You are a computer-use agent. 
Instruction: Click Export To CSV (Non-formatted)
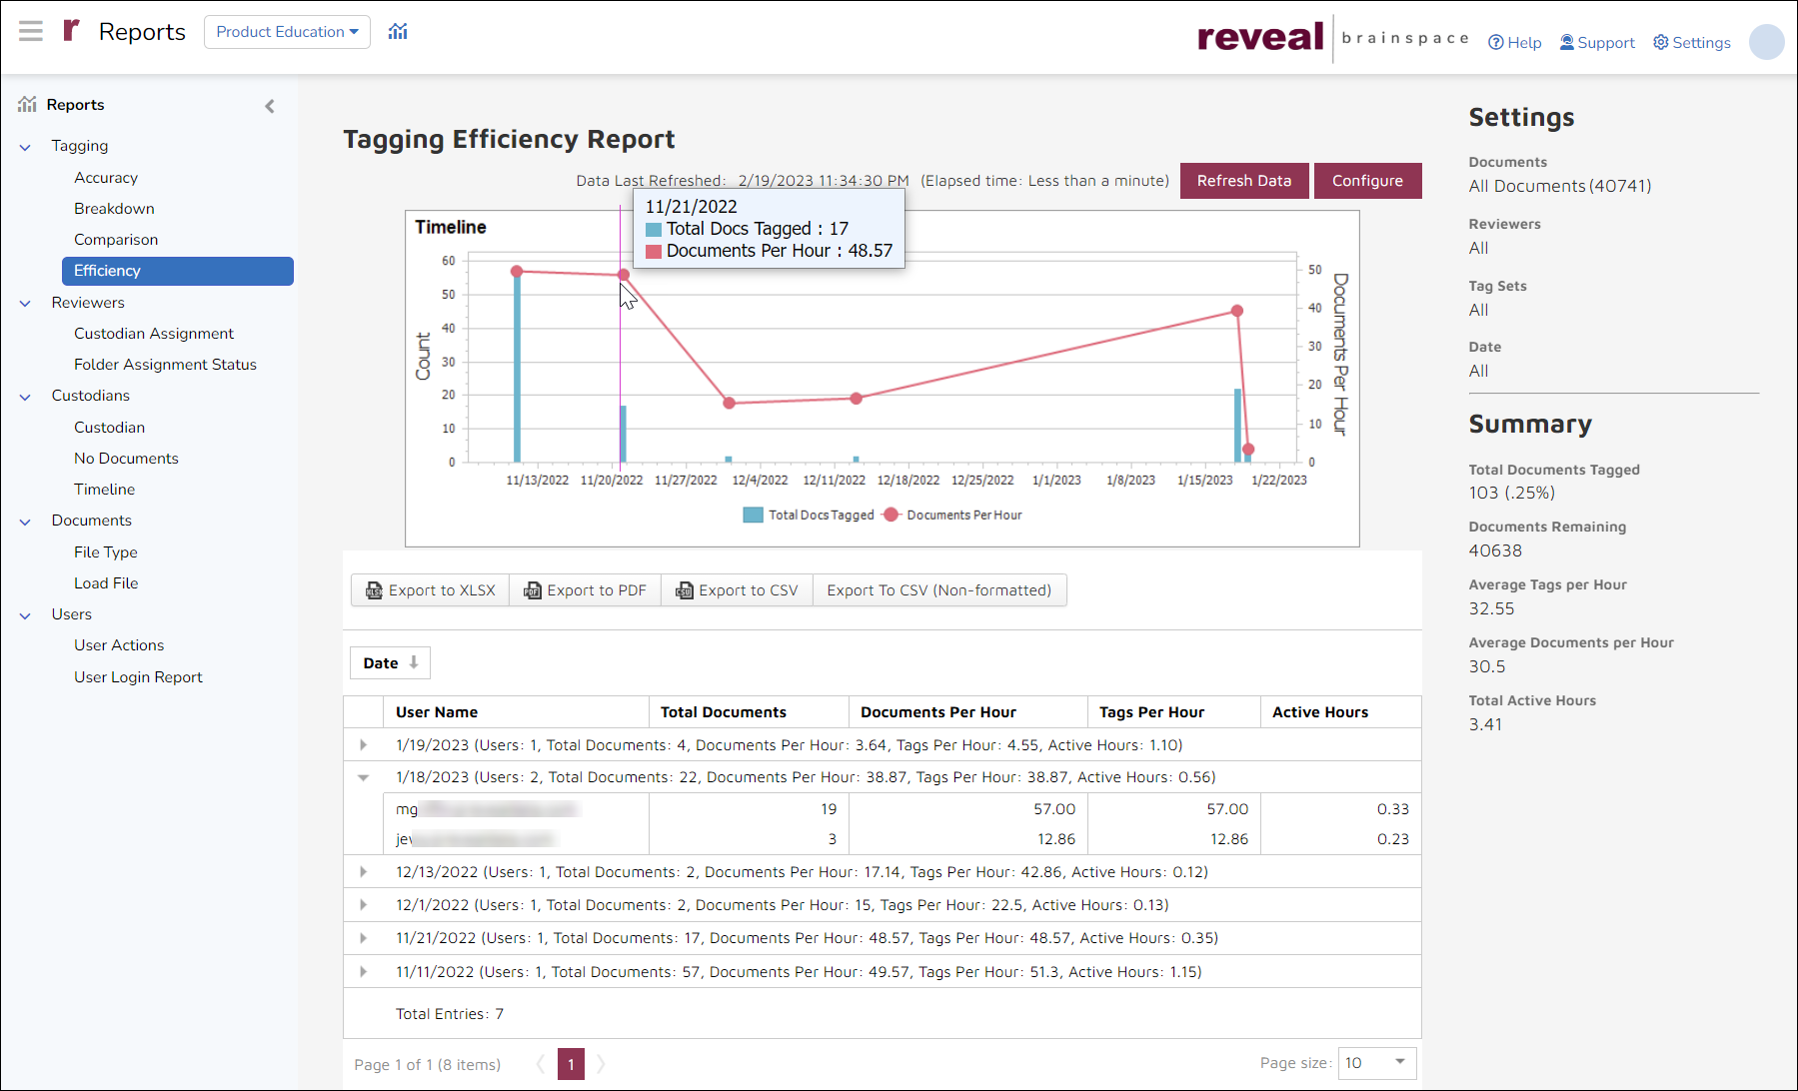point(939,590)
